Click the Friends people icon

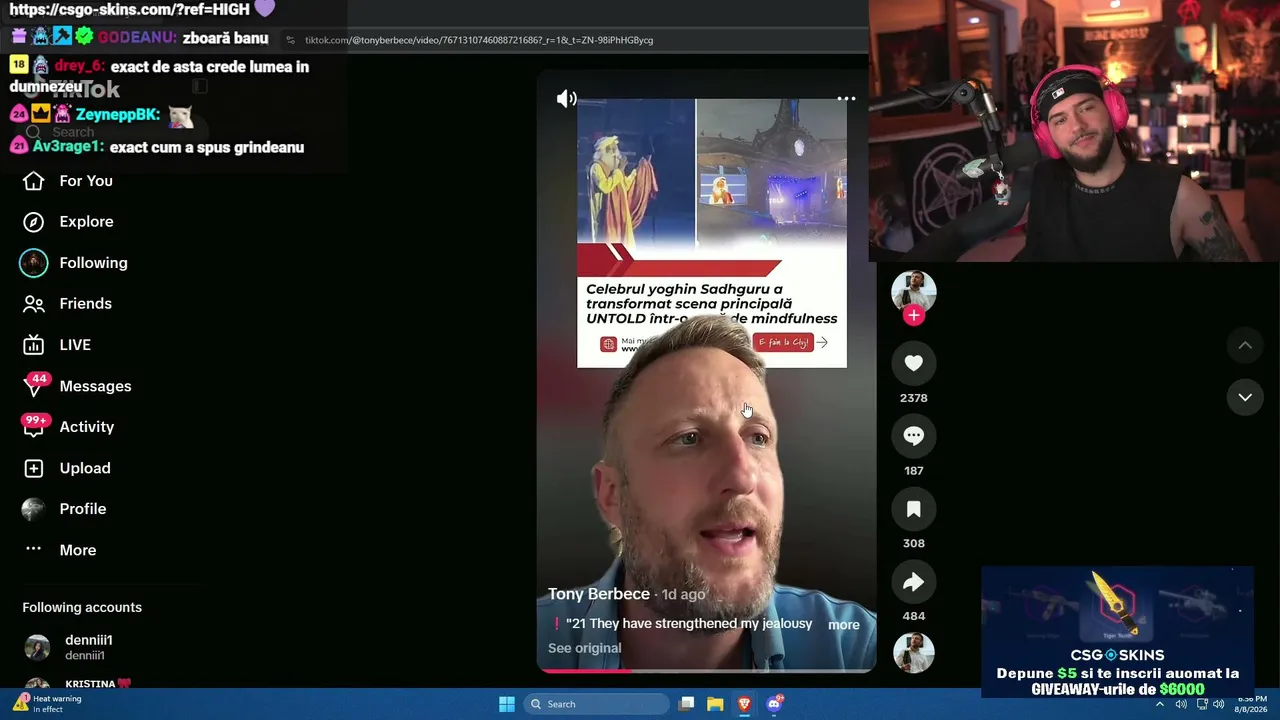point(33,304)
